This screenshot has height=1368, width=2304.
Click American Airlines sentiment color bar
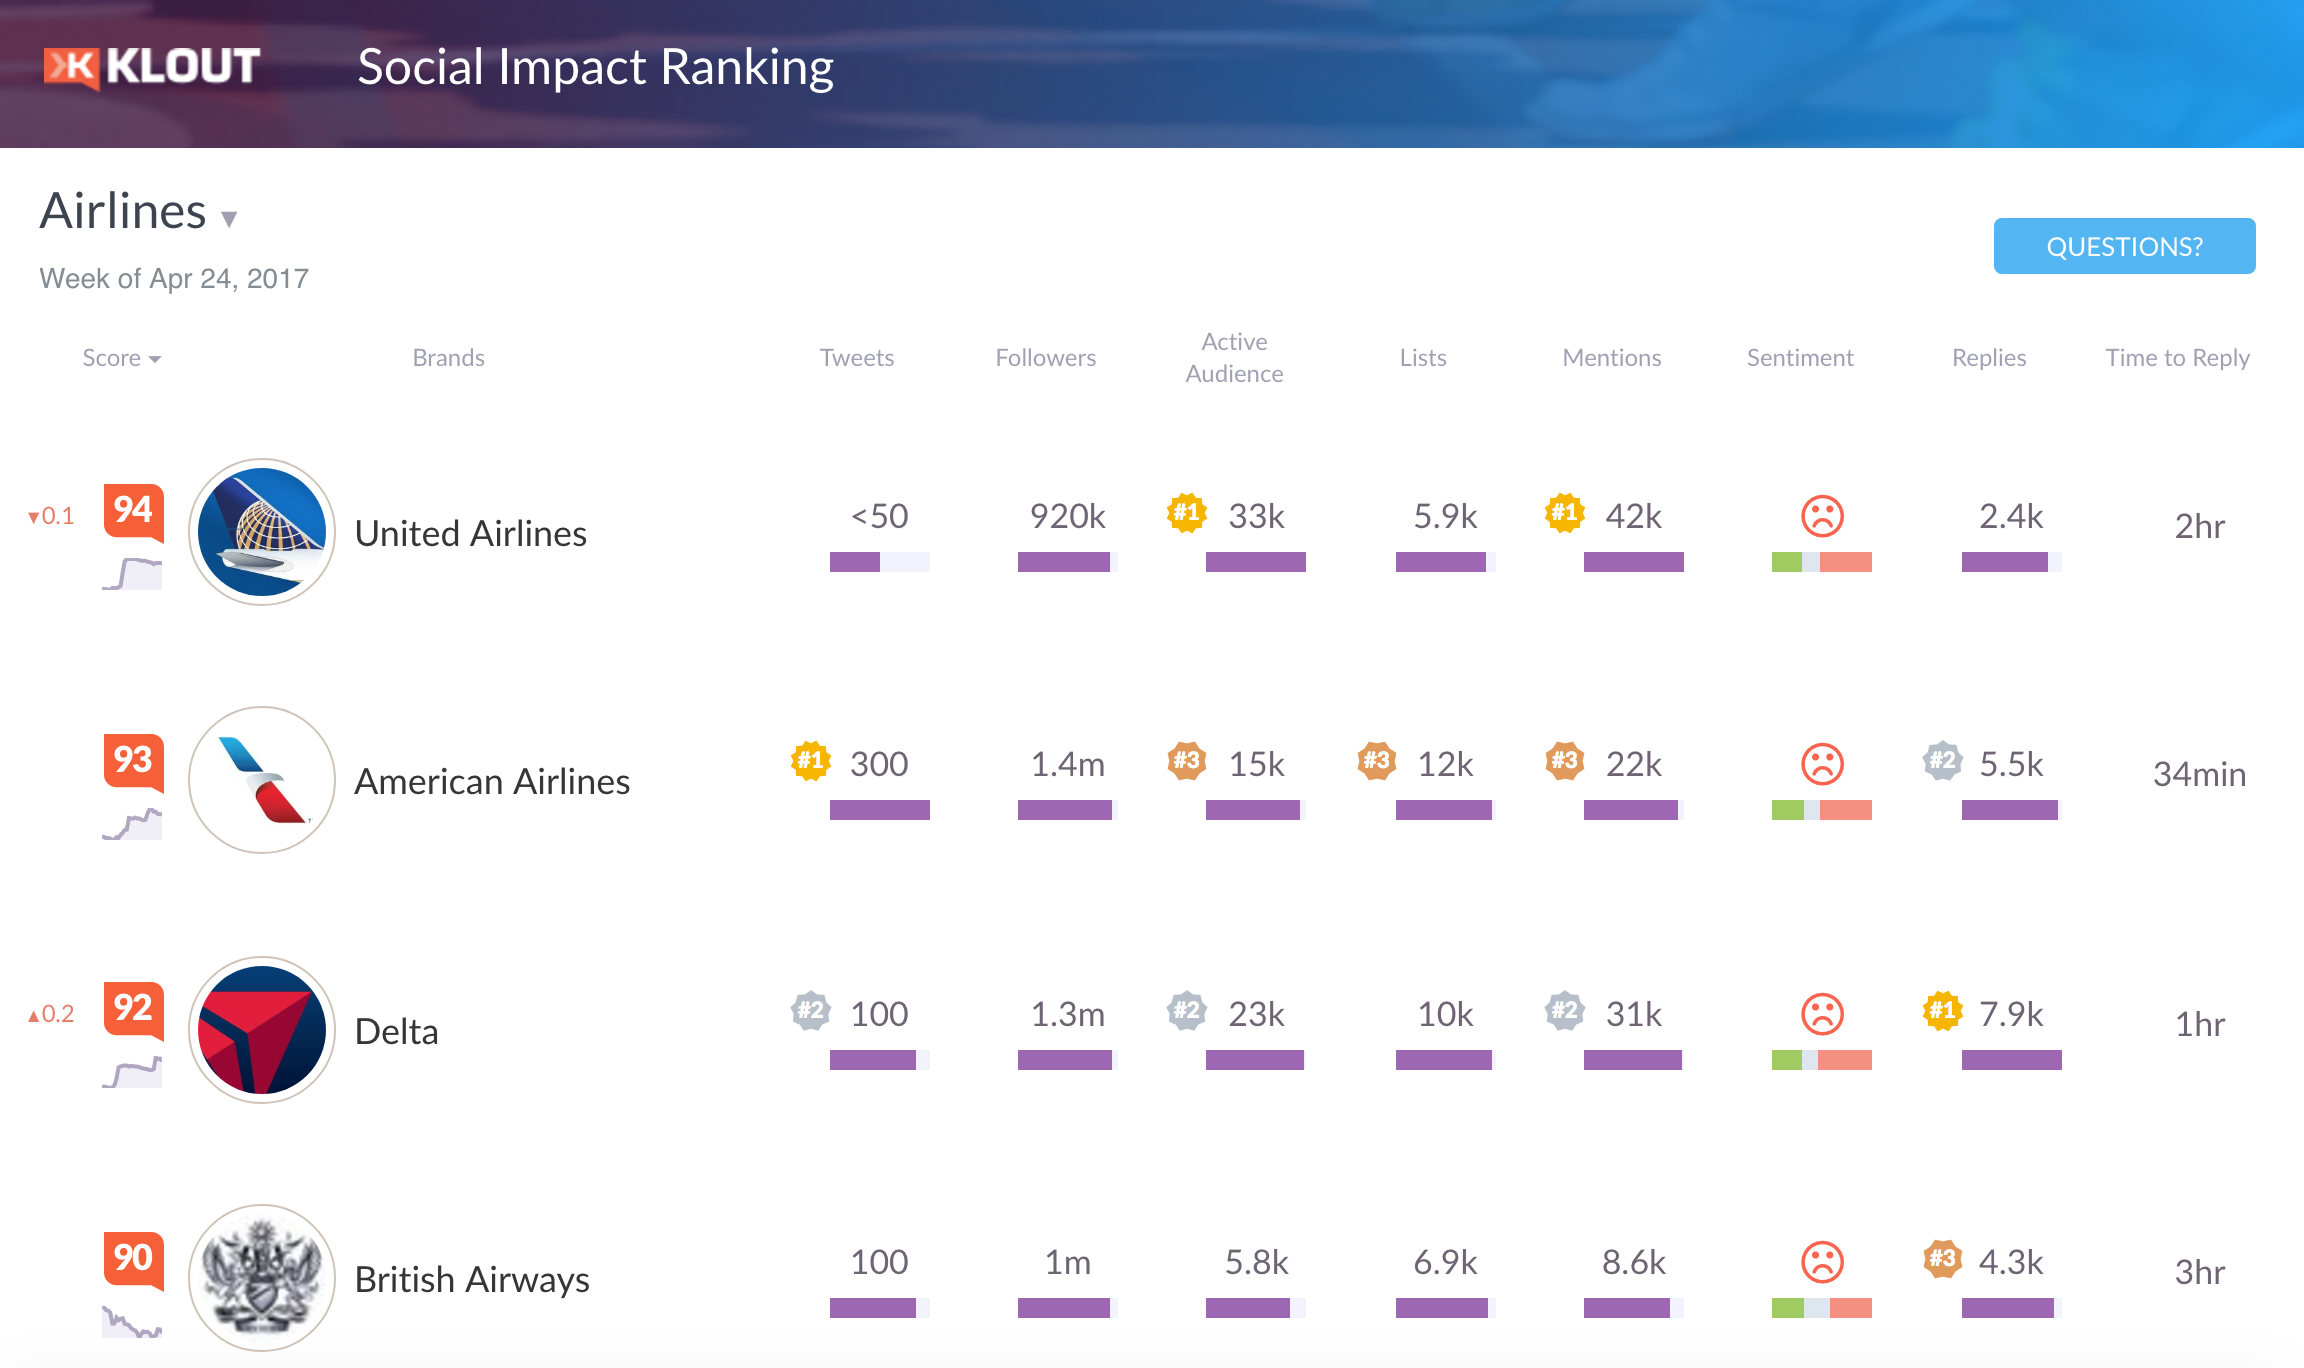click(x=1822, y=810)
